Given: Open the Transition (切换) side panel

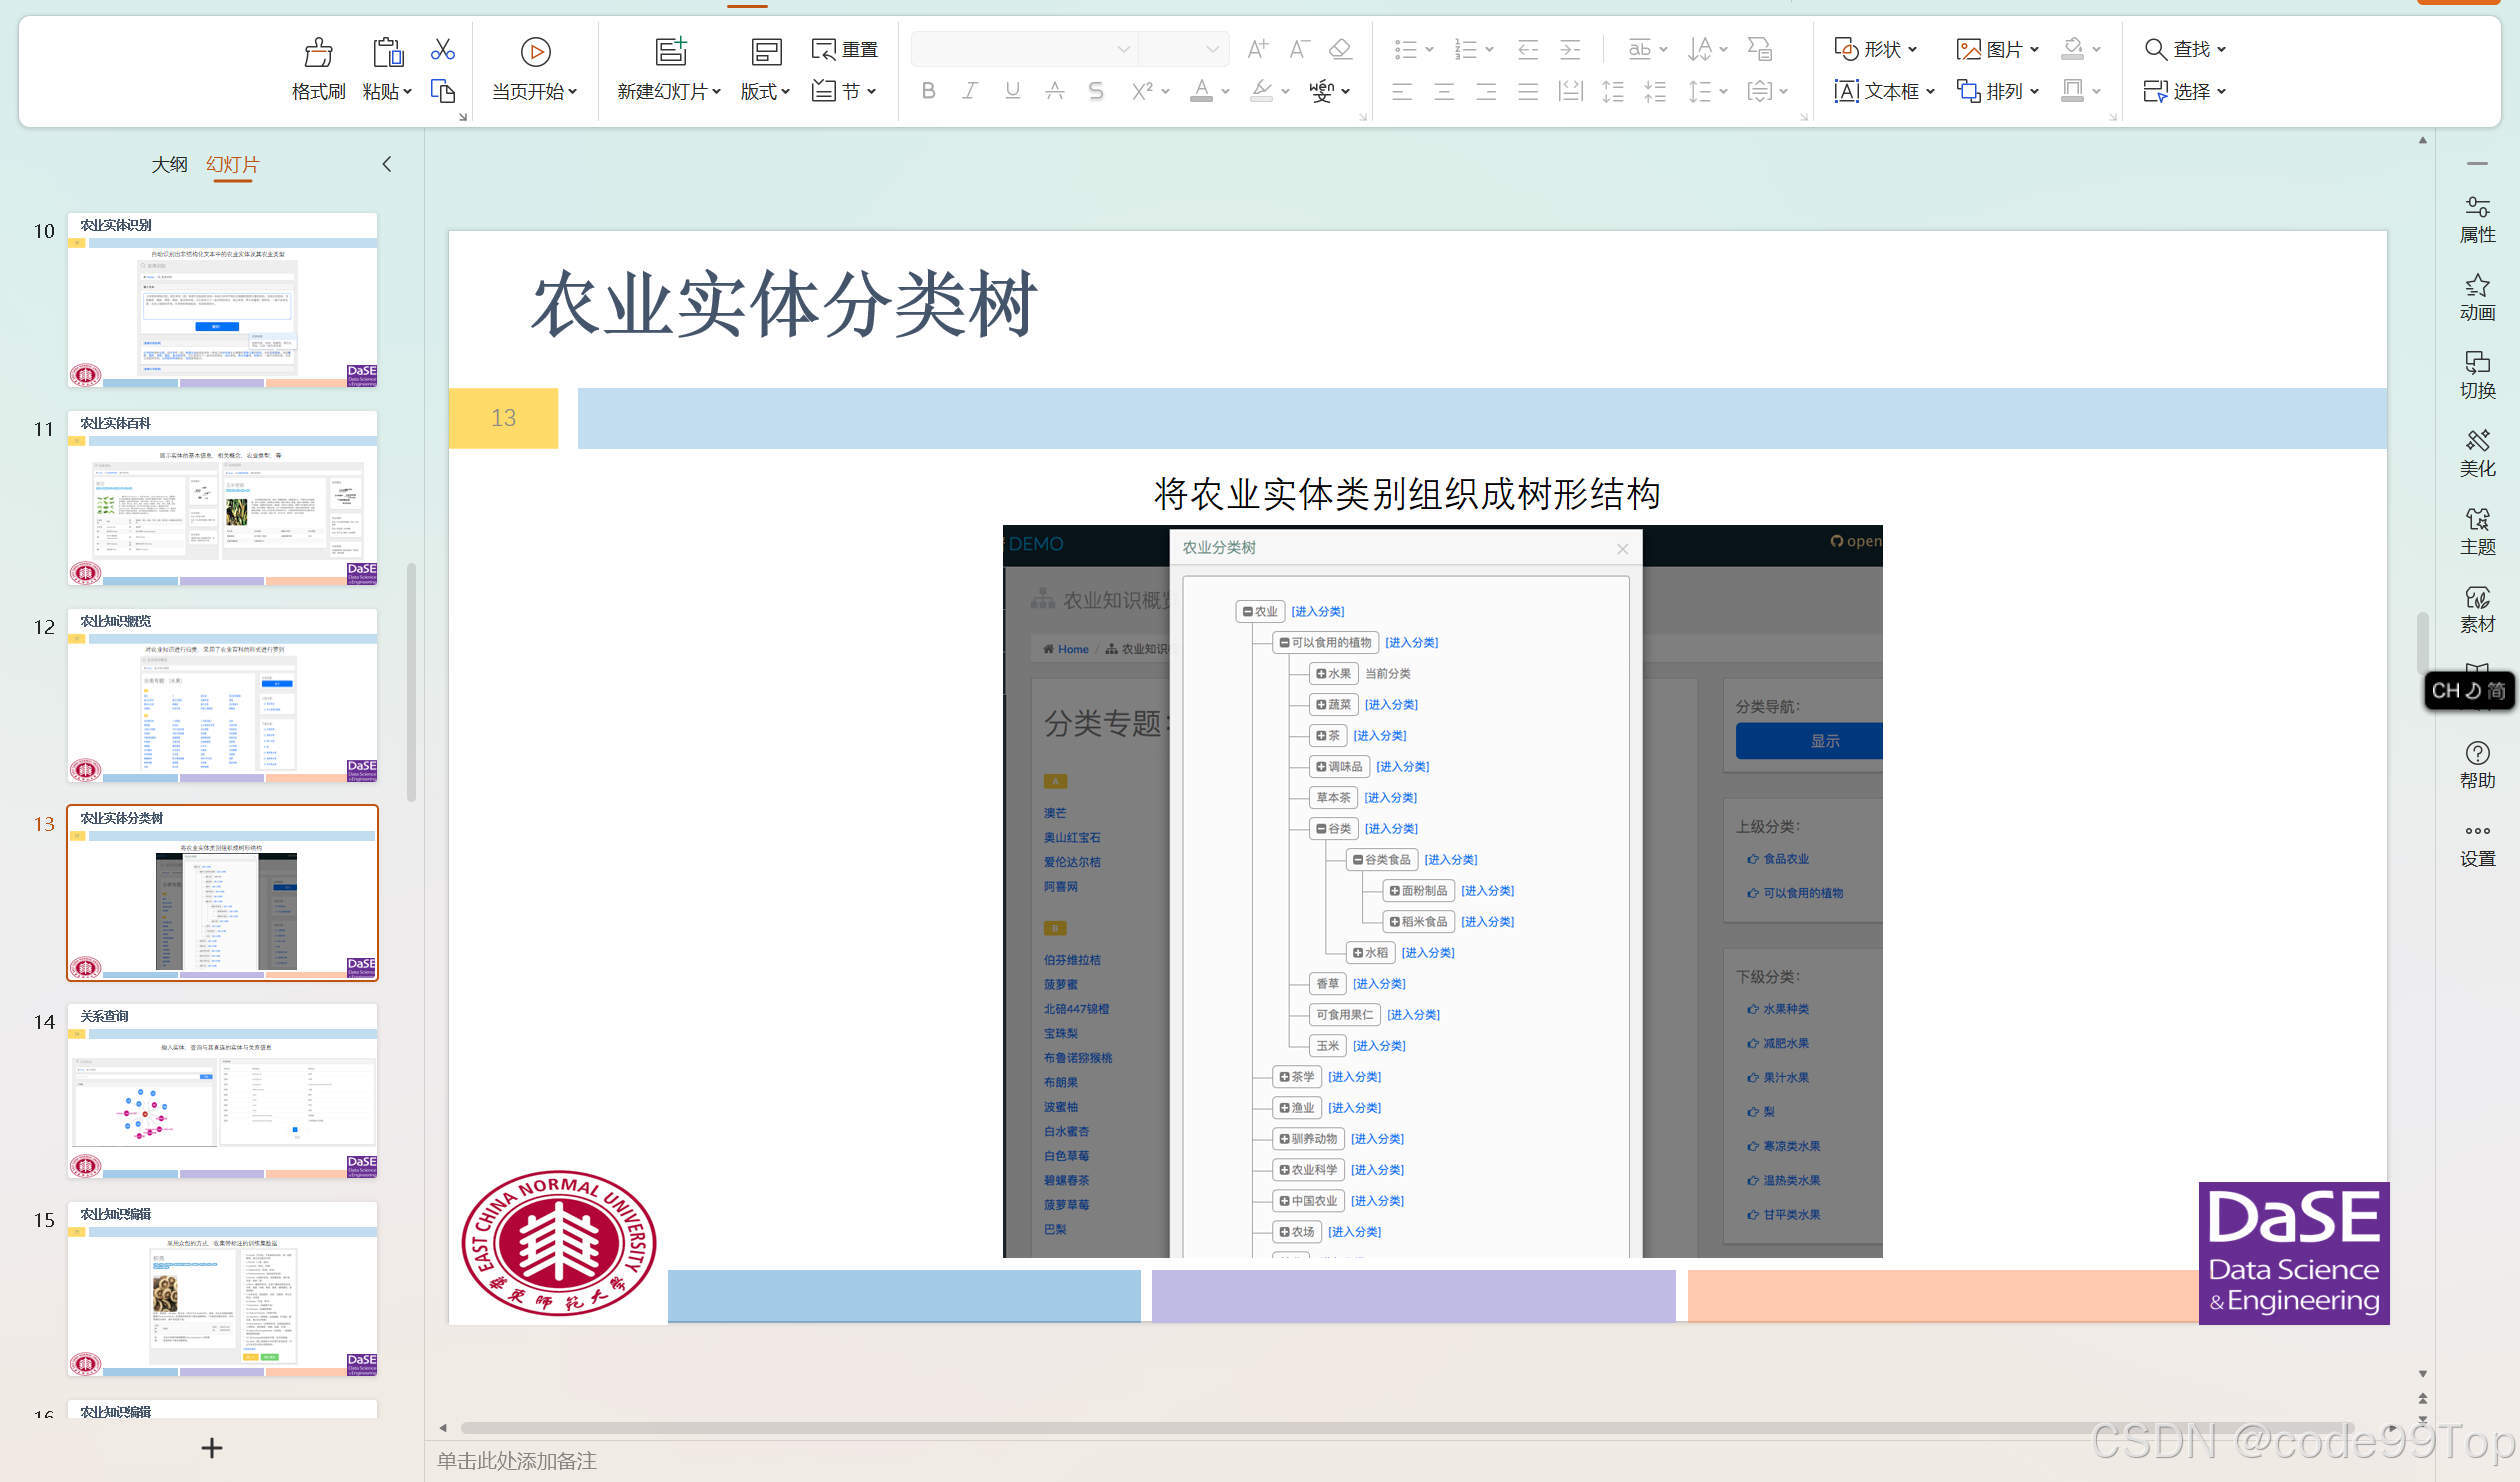Looking at the screenshot, I should (2477, 375).
